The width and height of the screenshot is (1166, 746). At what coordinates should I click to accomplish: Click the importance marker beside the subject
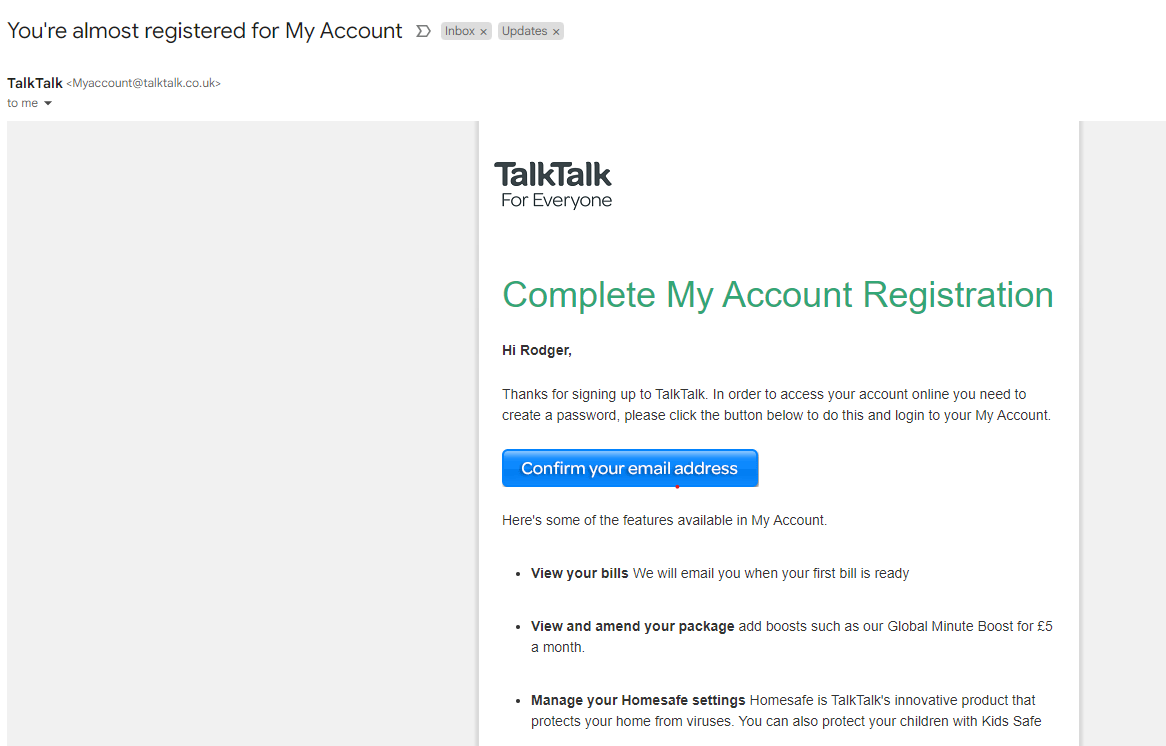pos(425,31)
